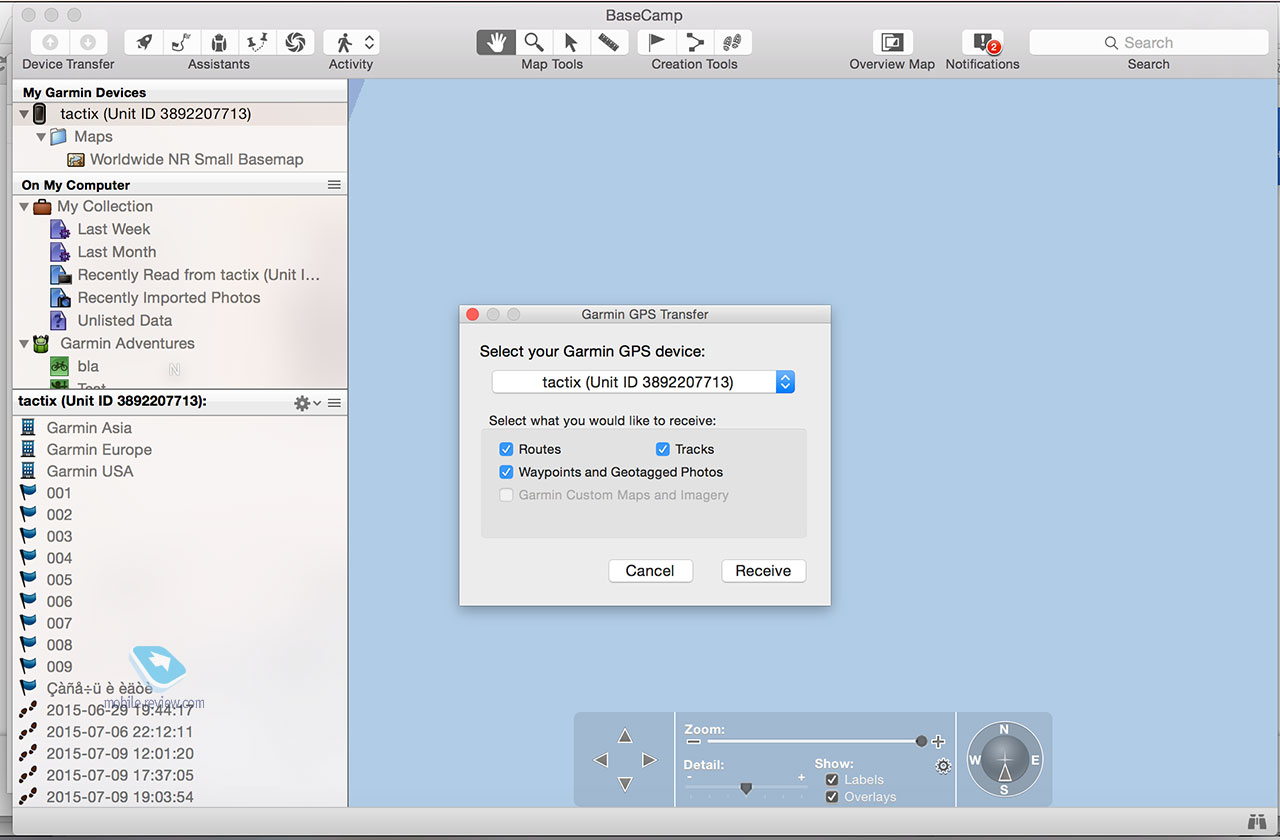Select the Garmin Asia waypoint

(x=89, y=428)
